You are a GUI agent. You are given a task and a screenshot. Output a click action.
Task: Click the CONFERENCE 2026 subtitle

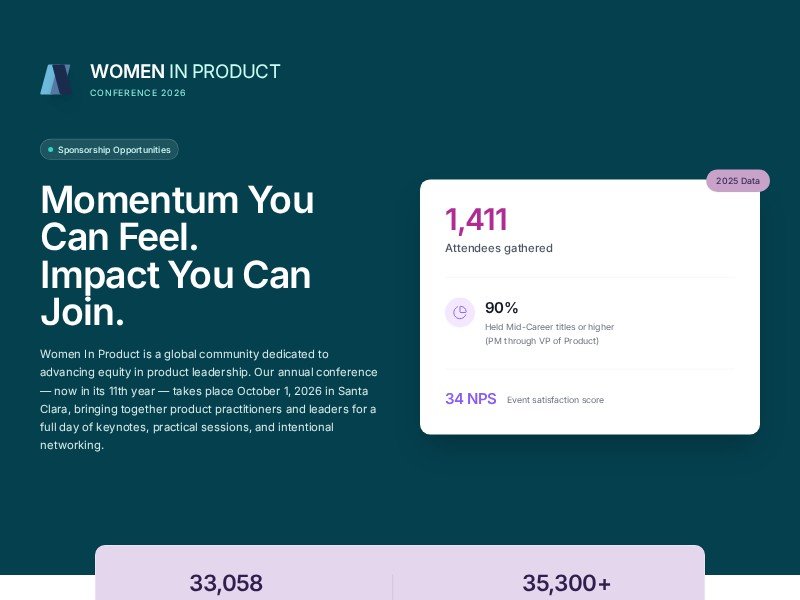point(138,93)
